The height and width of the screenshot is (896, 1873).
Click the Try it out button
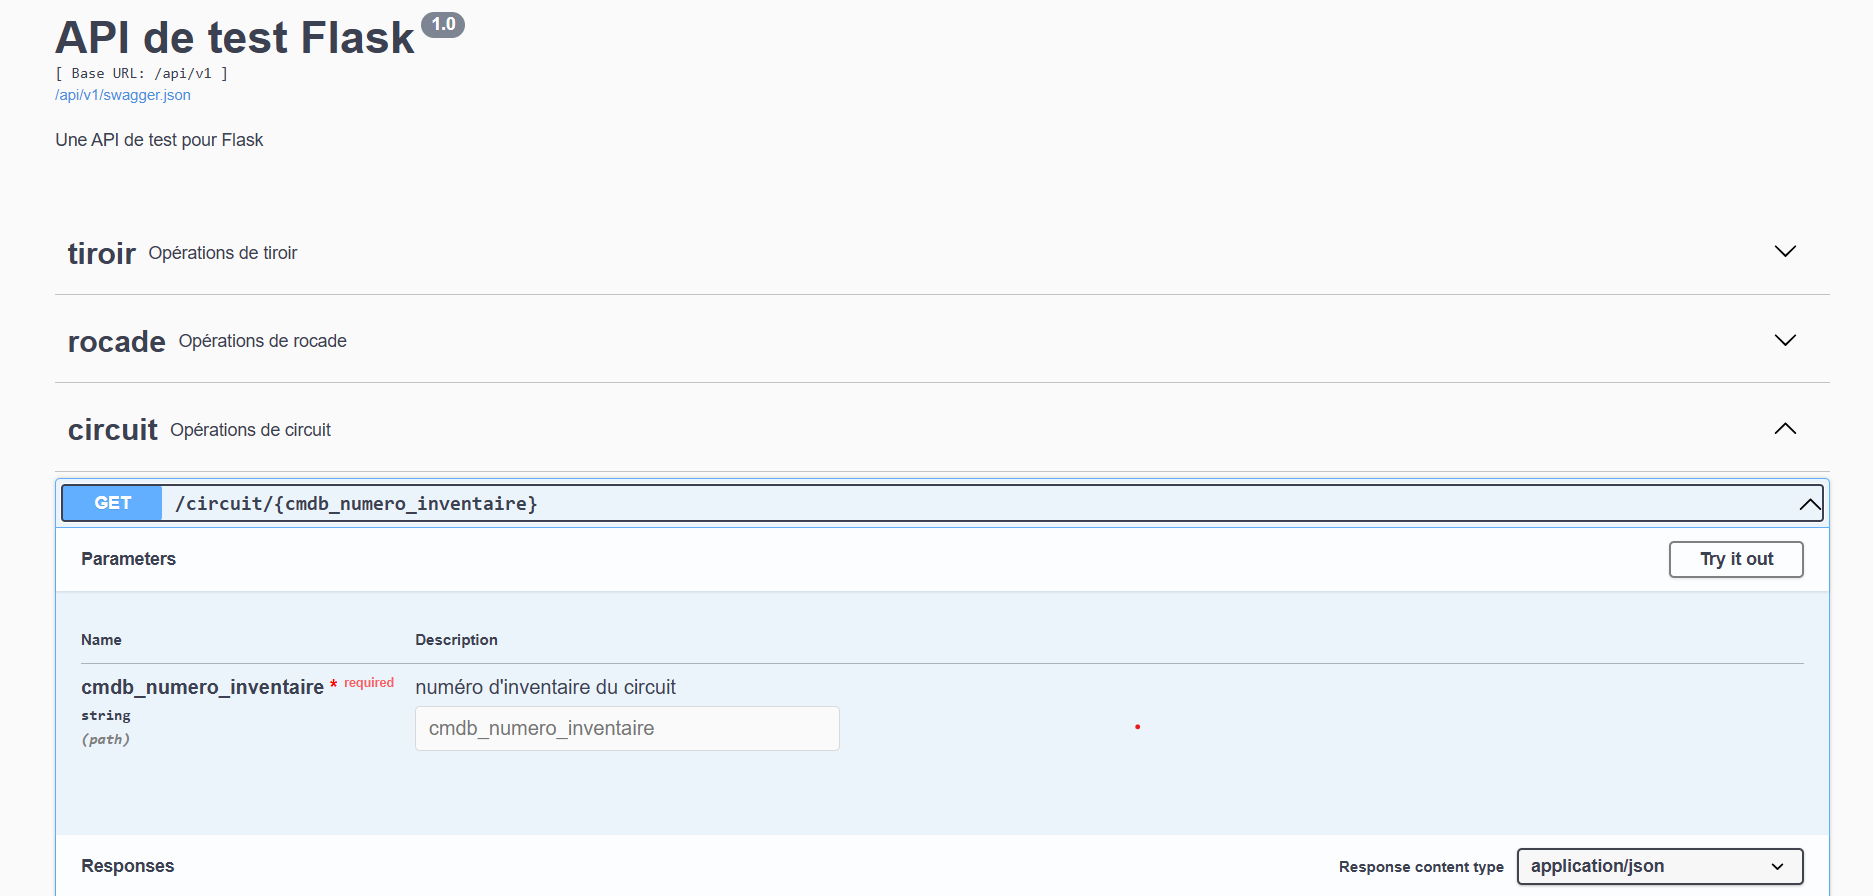coord(1736,559)
